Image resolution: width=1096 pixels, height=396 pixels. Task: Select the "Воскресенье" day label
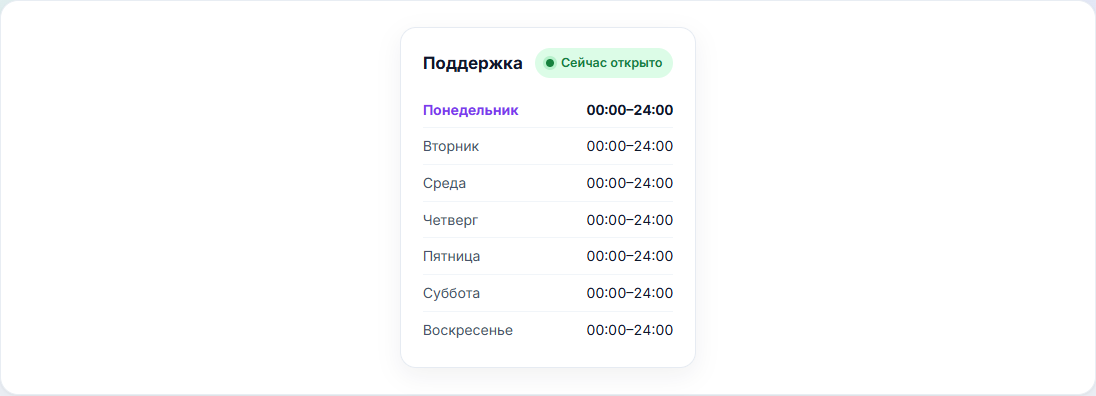point(468,330)
